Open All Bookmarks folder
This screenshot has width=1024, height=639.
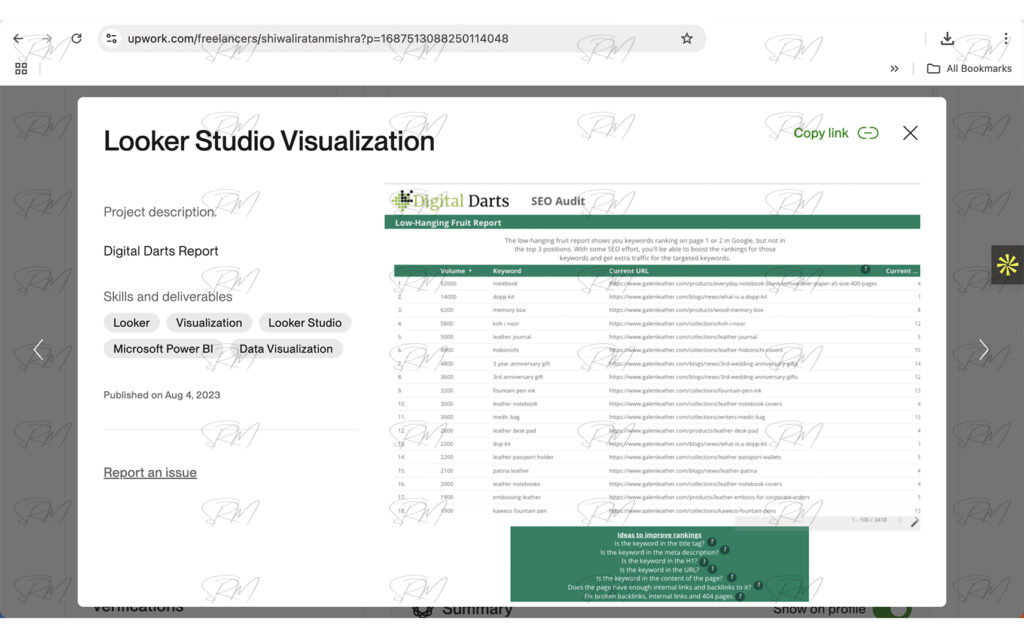(x=969, y=69)
